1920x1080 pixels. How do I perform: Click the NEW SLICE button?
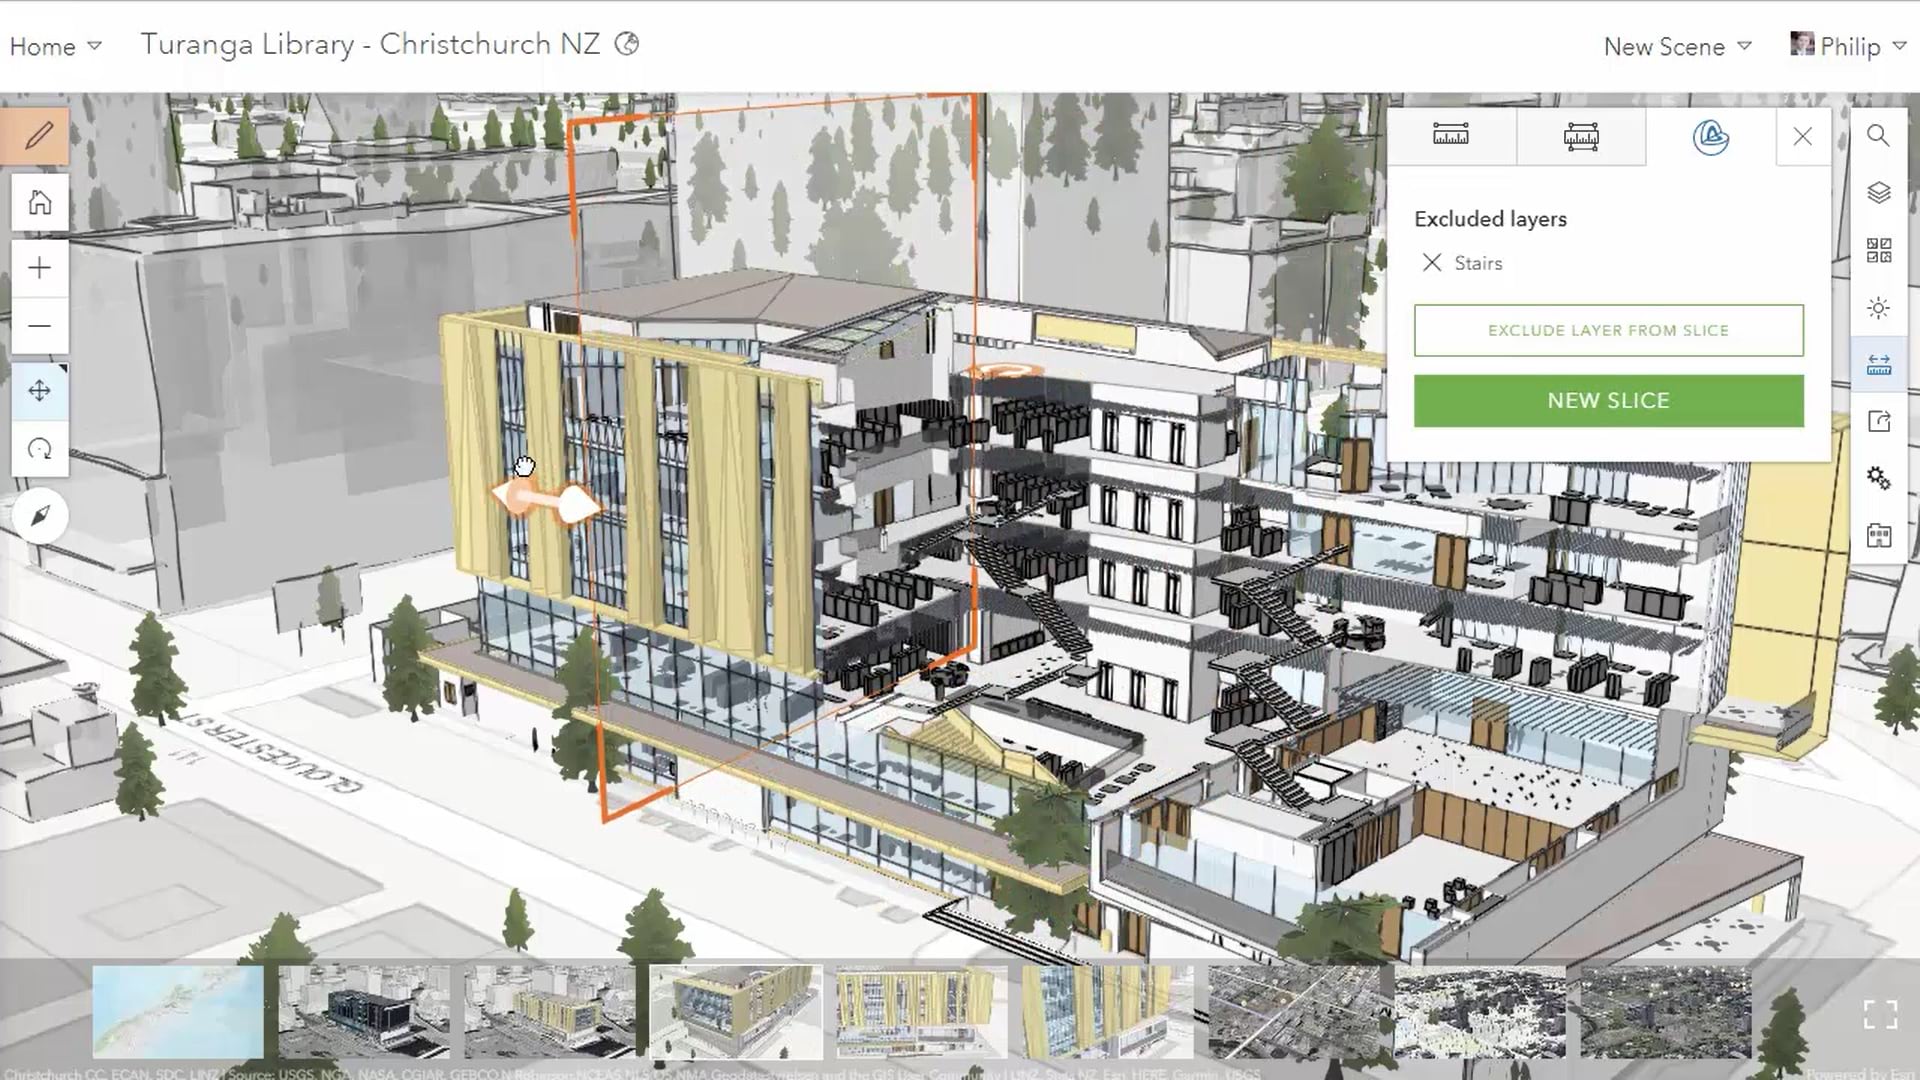click(1608, 401)
